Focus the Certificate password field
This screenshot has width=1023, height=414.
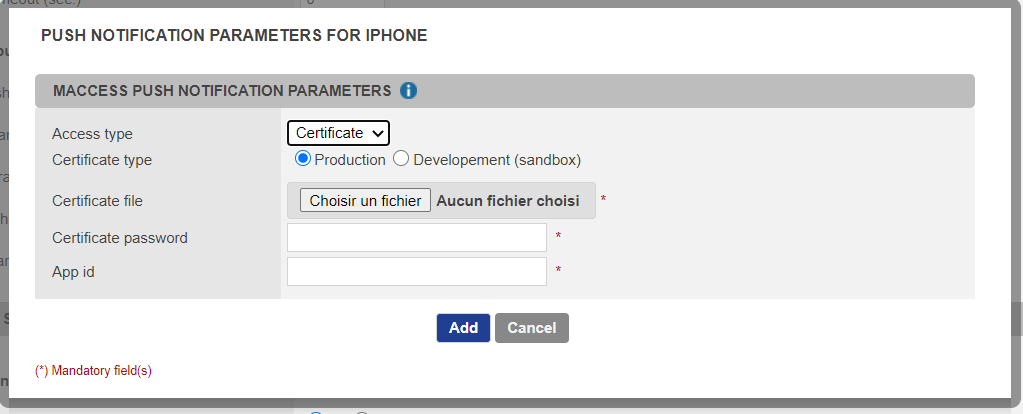pos(416,238)
